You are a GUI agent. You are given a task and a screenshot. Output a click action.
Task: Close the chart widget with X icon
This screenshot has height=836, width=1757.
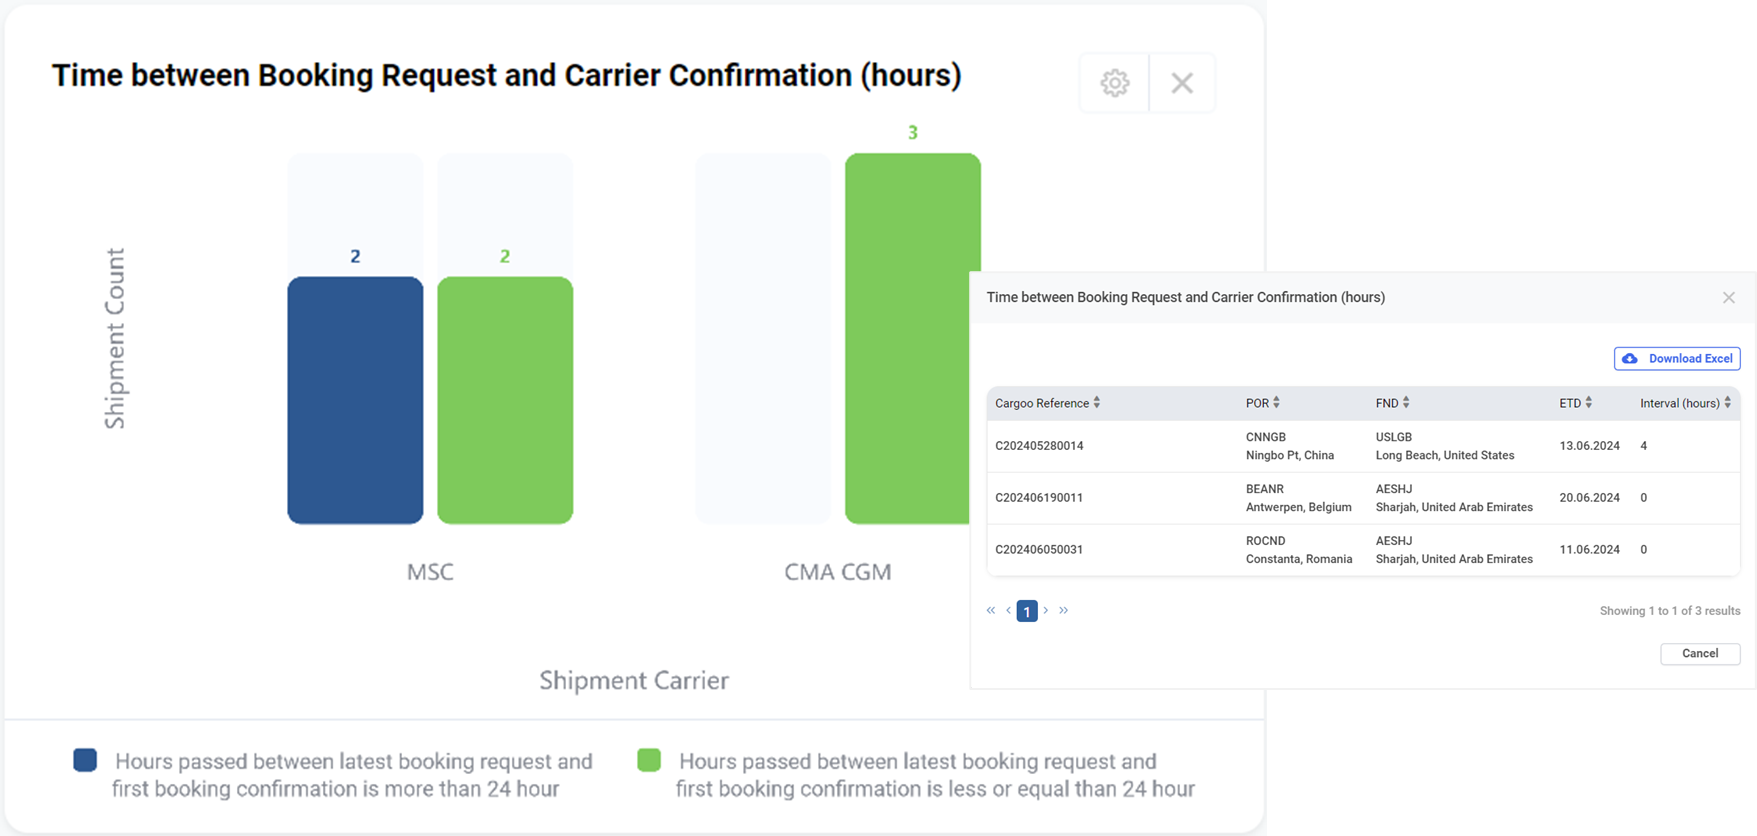point(1182,83)
